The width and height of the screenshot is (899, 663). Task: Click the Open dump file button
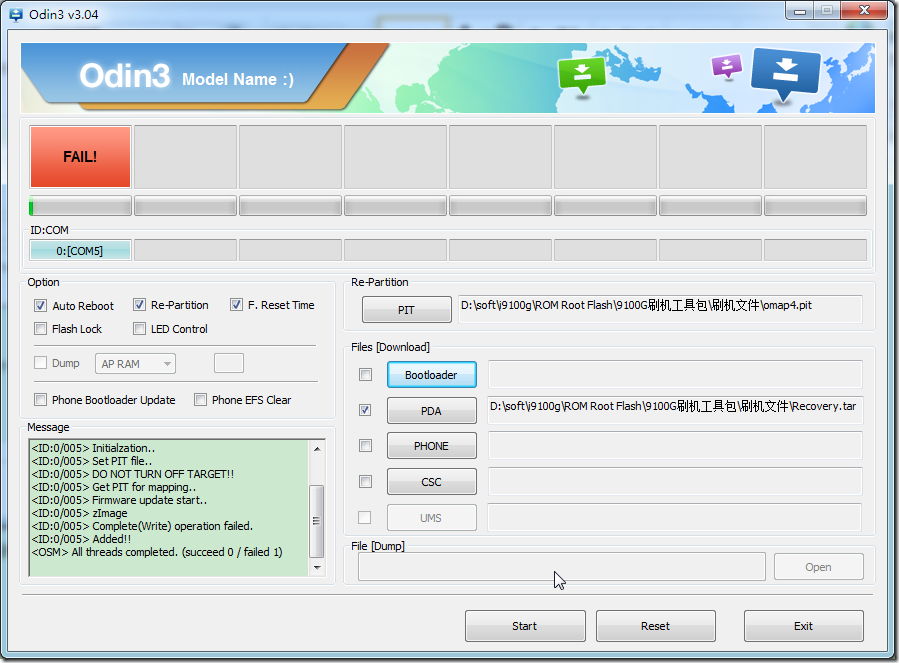(x=818, y=567)
